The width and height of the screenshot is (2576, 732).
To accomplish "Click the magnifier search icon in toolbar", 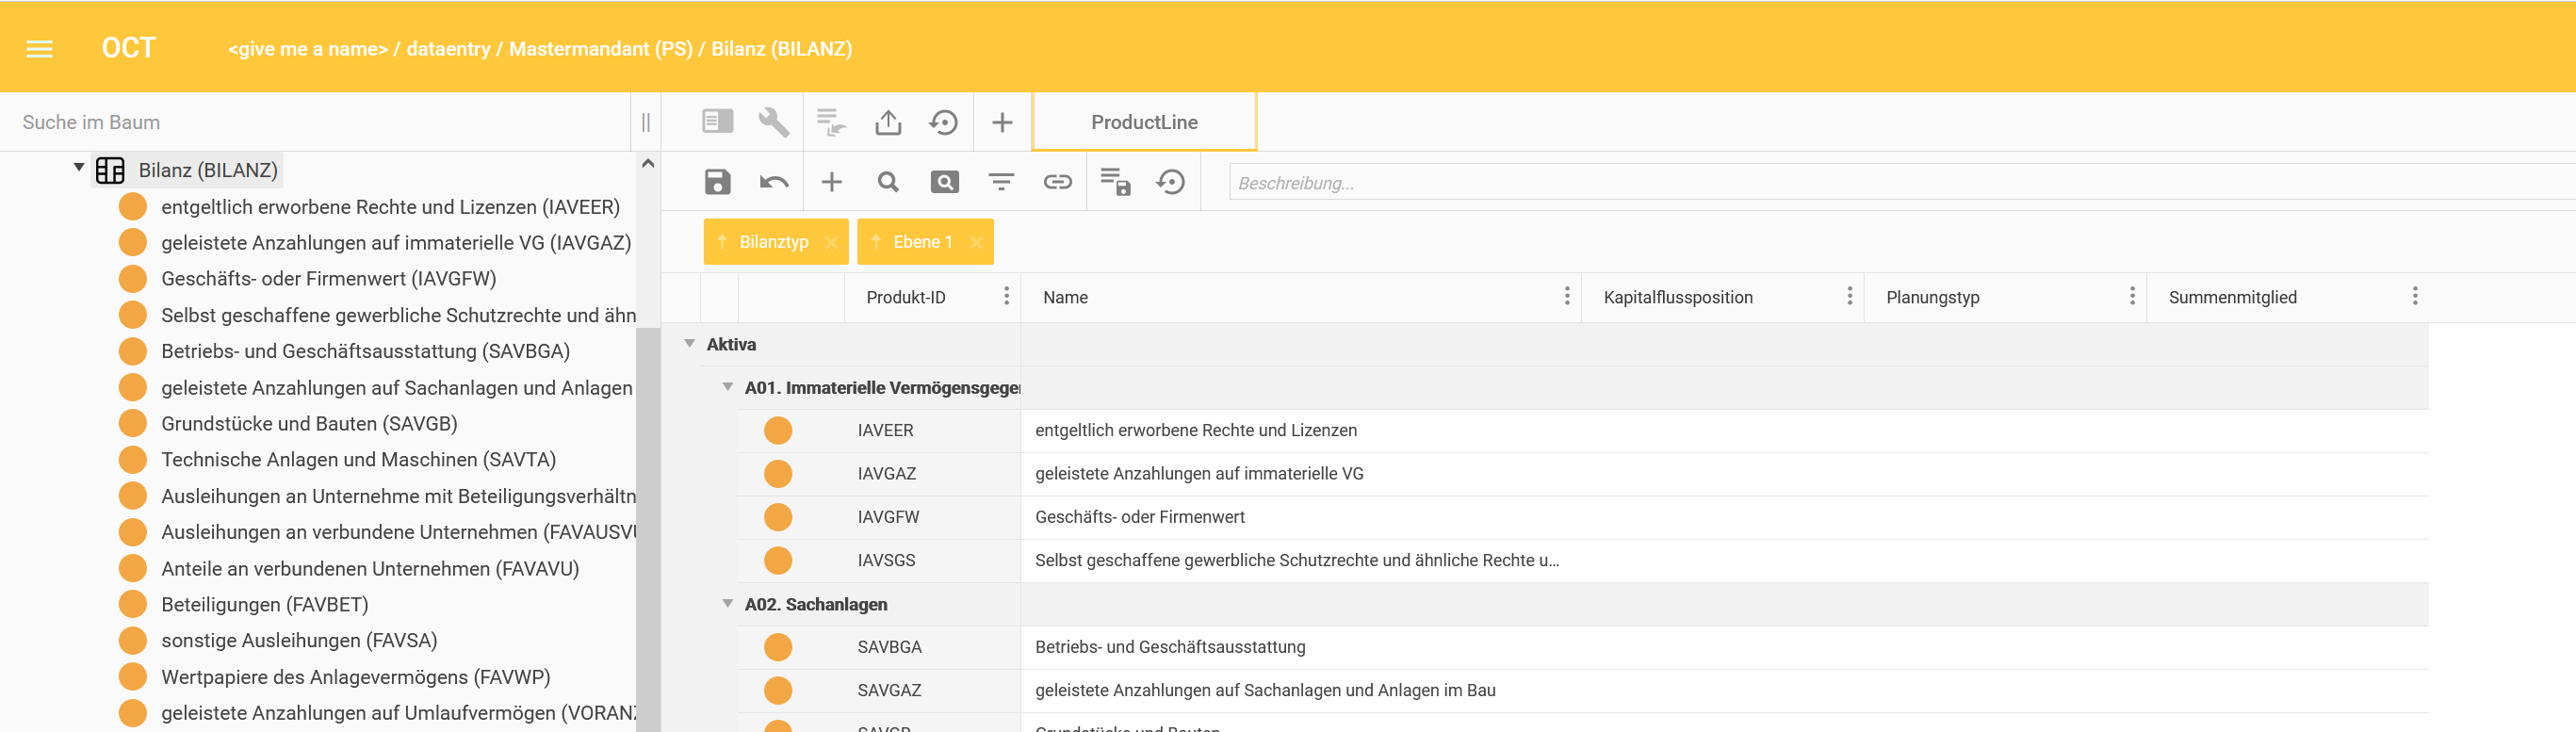I will [x=887, y=182].
